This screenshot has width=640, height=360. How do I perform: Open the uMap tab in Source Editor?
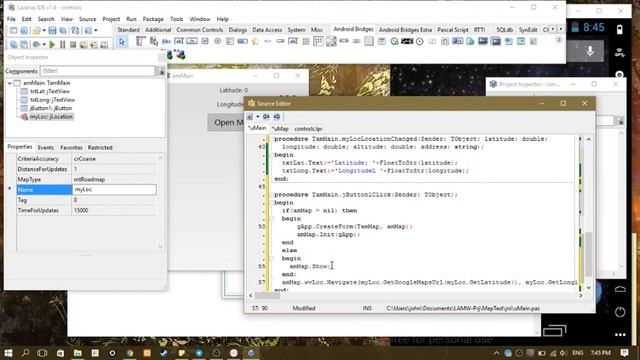pyautogui.click(x=280, y=129)
